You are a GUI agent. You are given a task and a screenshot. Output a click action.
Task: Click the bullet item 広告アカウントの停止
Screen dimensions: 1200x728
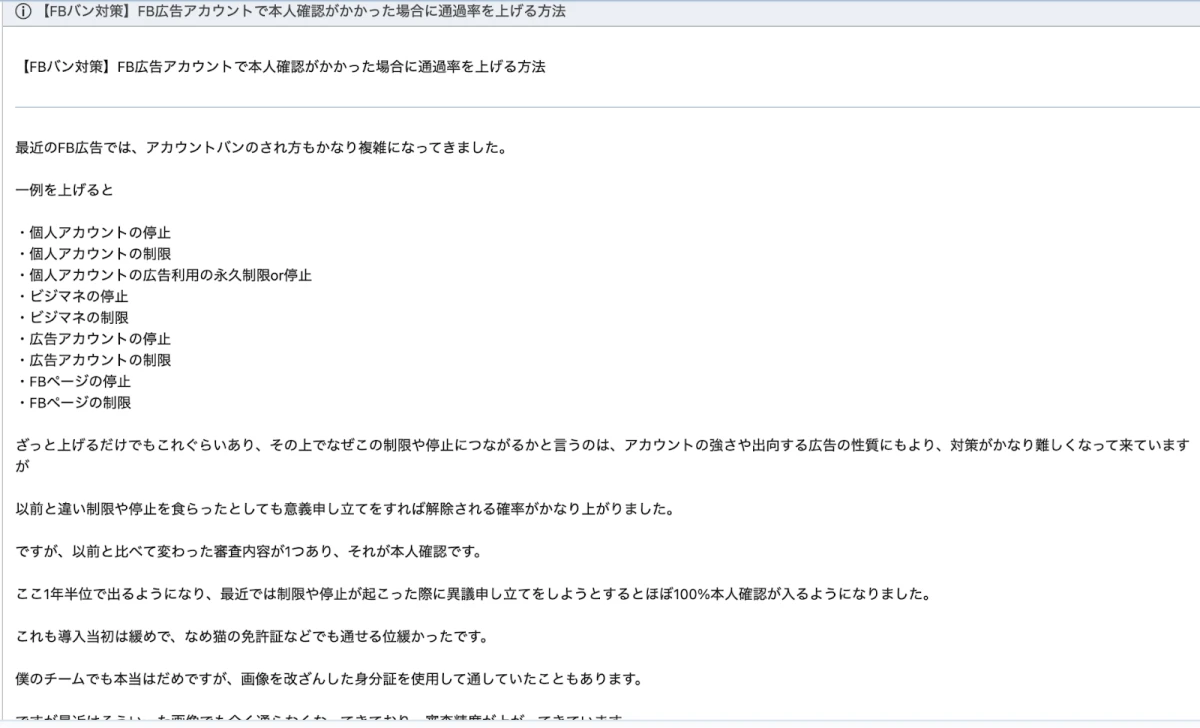[x=94, y=339]
